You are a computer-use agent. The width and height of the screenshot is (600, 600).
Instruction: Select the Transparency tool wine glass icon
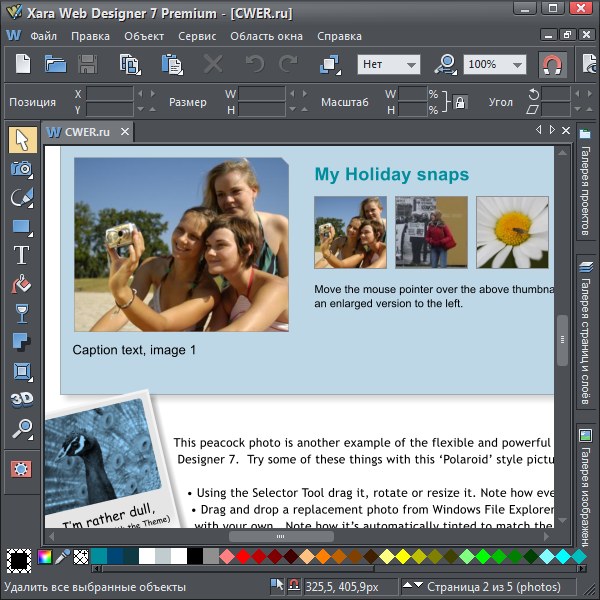(21, 313)
